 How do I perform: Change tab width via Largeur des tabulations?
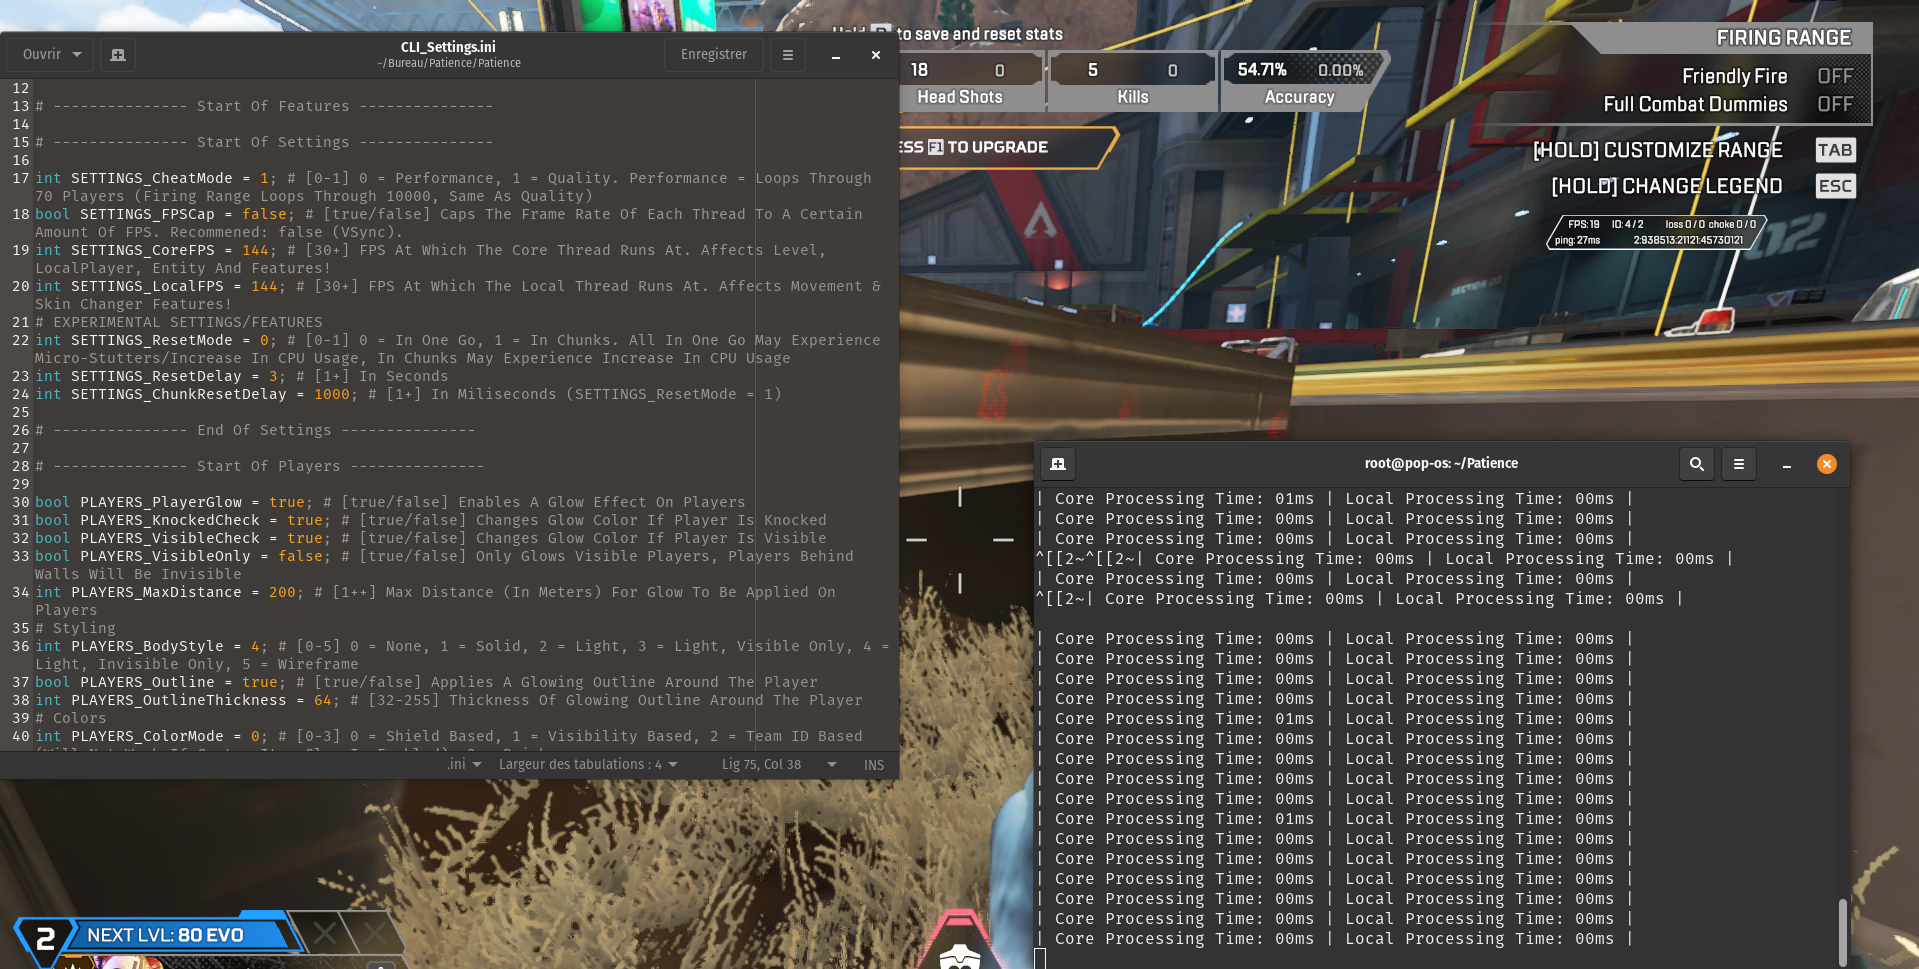pos(588,764)
